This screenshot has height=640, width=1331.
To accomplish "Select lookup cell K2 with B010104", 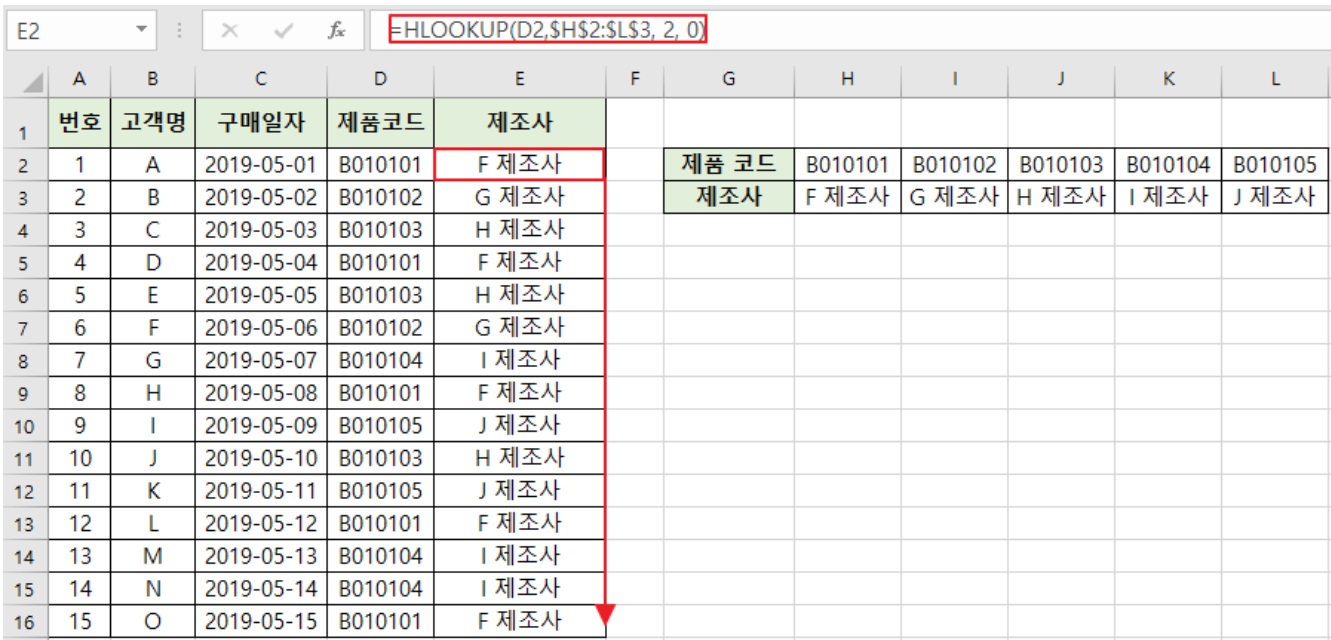I will pos(1168,164).
